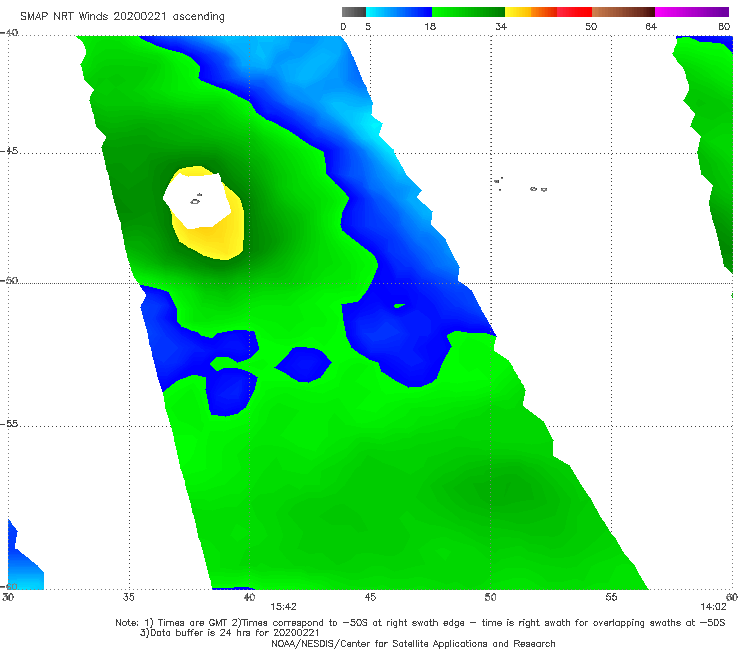This screenshot has width=740, height=650.
Task: Click the white no-data patch with island outline
Action: (196, 201)
